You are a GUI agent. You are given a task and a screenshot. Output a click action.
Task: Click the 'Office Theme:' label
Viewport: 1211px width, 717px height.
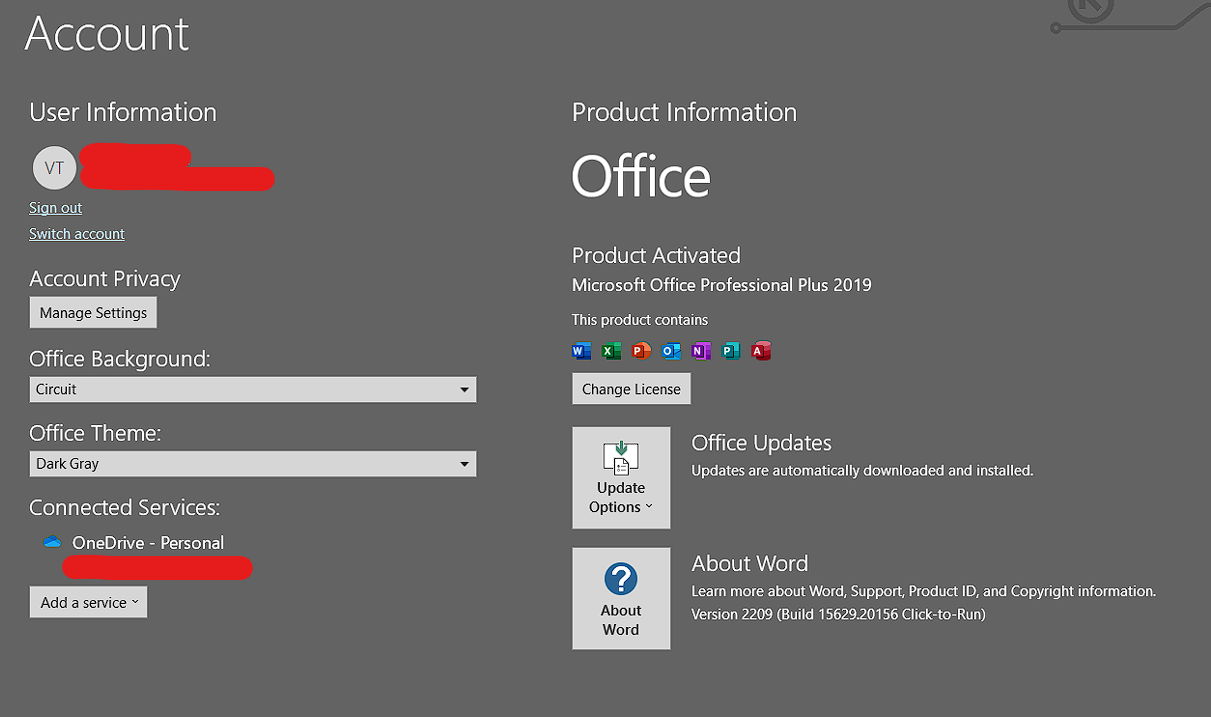(x=95, y=433)
